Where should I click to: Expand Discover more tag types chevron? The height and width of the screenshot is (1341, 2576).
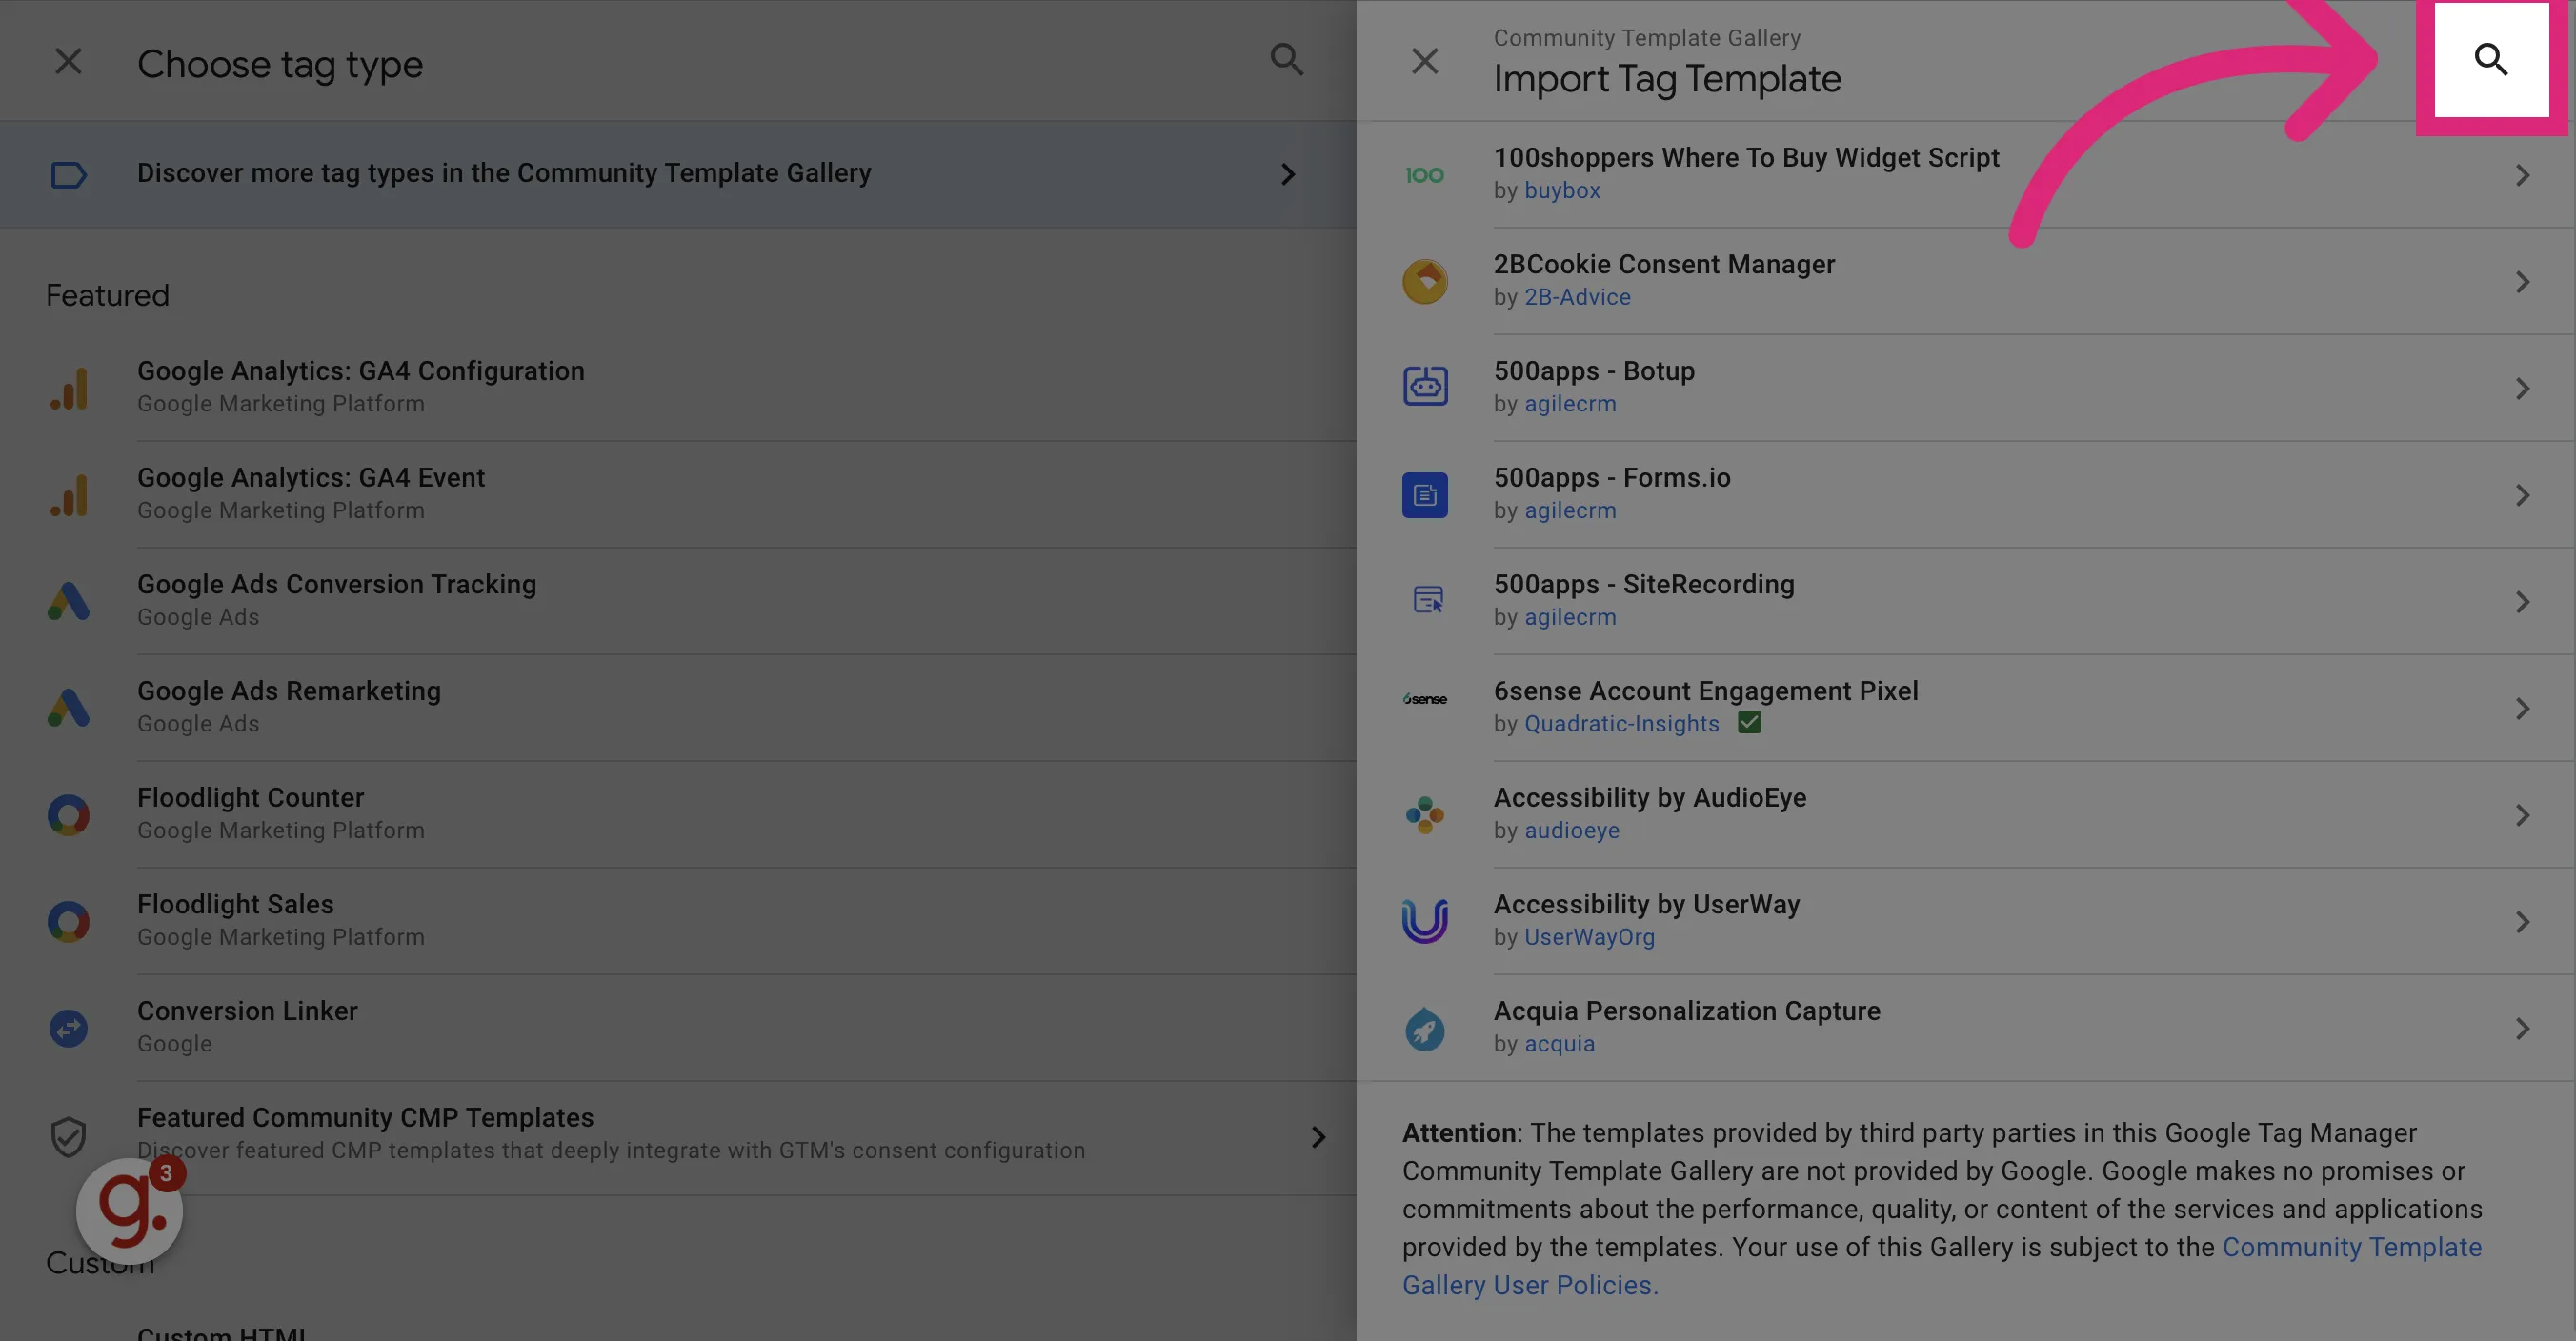[x=1288, y=174]
